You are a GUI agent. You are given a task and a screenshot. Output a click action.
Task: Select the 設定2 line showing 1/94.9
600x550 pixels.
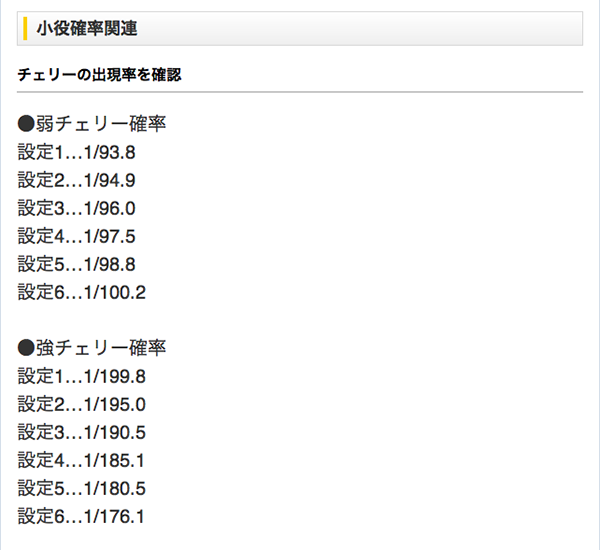click(76, 181)
